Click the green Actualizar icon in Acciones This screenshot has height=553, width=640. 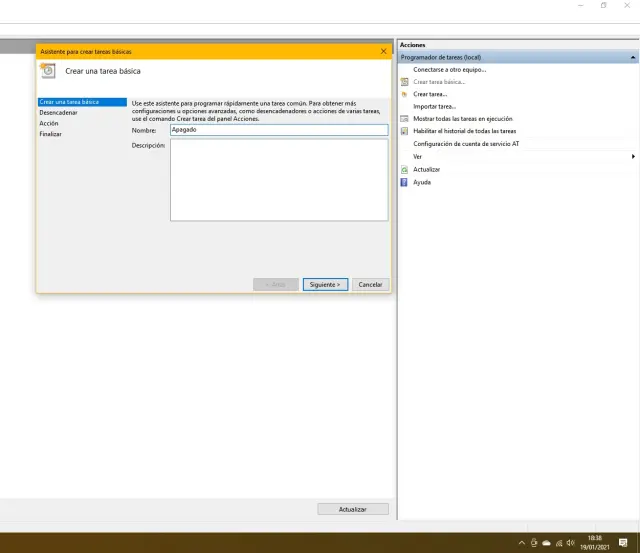pos(404,170)
